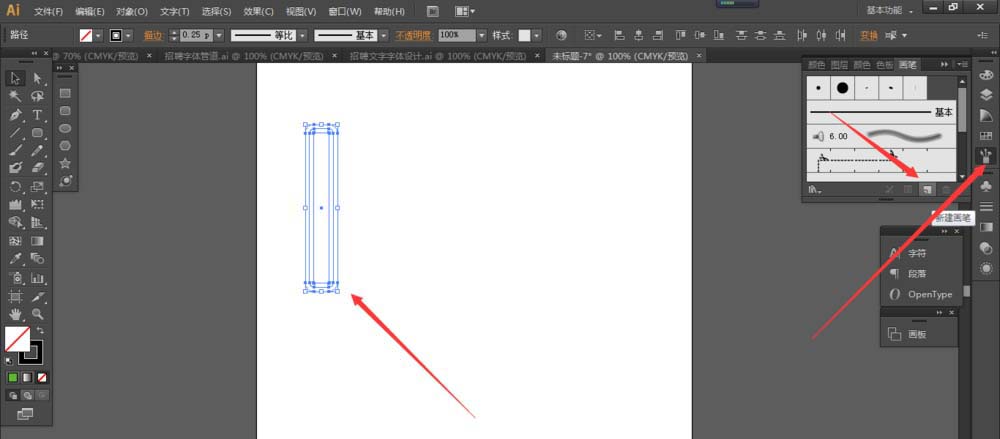Select the Pencil tool
This screenshot has height=439, width=1000.
pyautogui.click(x=38, y=151)
